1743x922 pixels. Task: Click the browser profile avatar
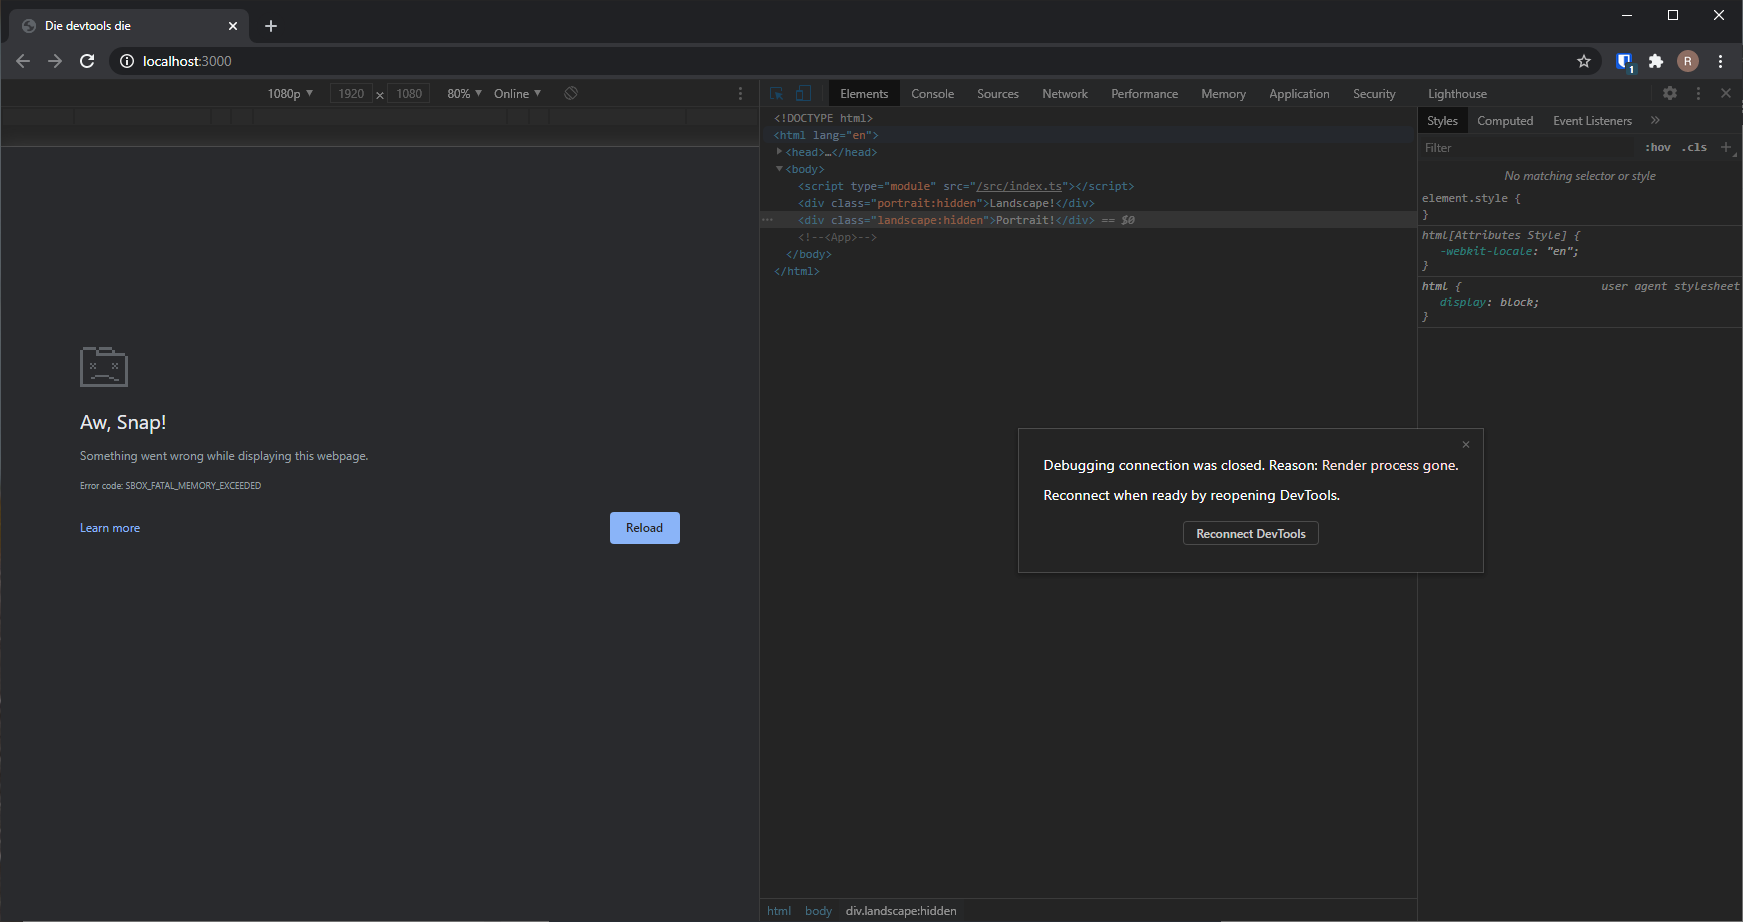click(x=1688, y=61)
